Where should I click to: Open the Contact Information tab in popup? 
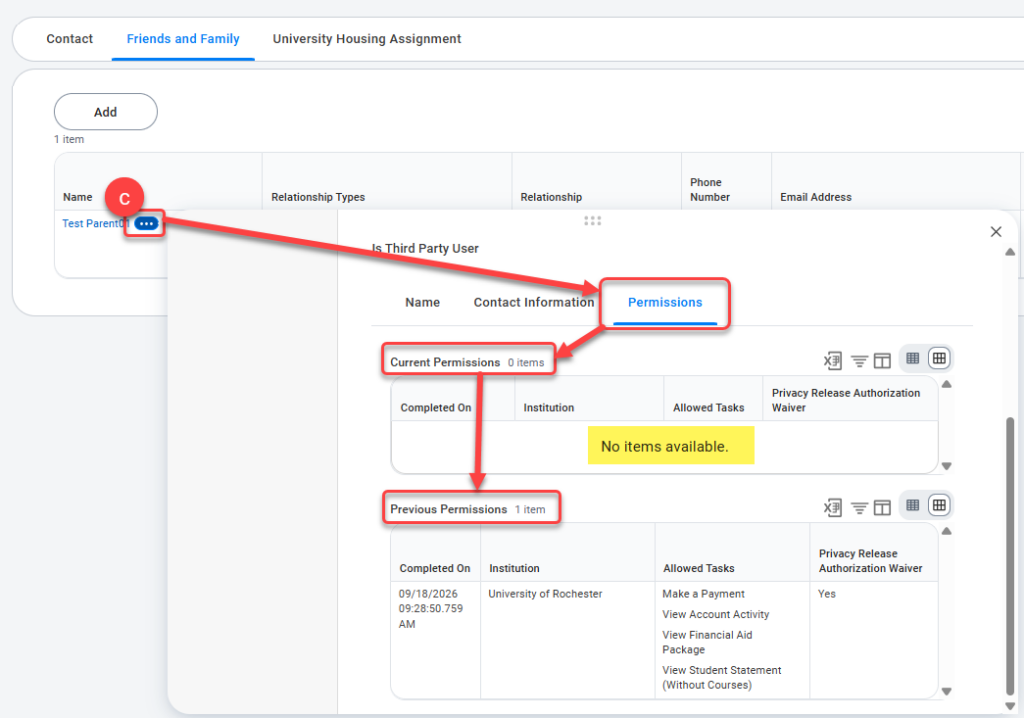coord(534,302)
